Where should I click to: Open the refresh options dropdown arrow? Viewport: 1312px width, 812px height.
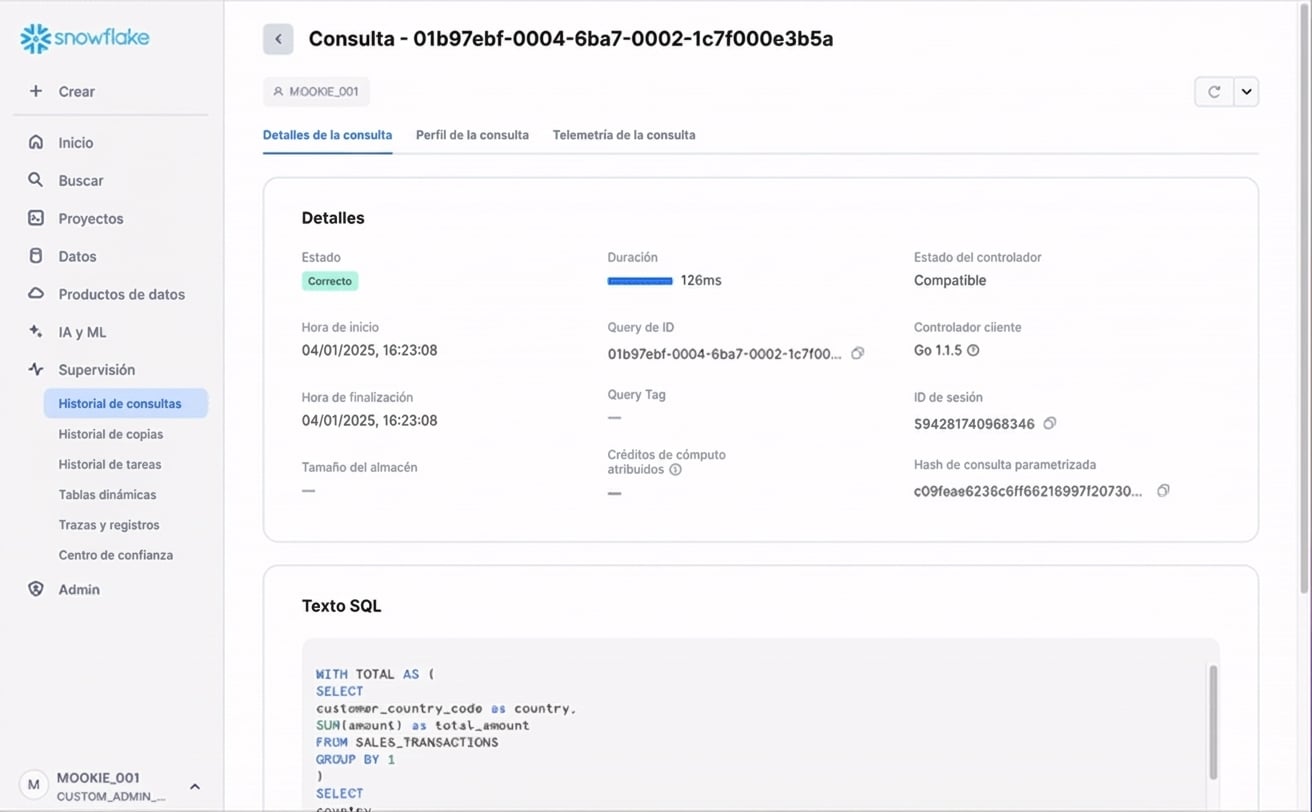[1246, 92]
